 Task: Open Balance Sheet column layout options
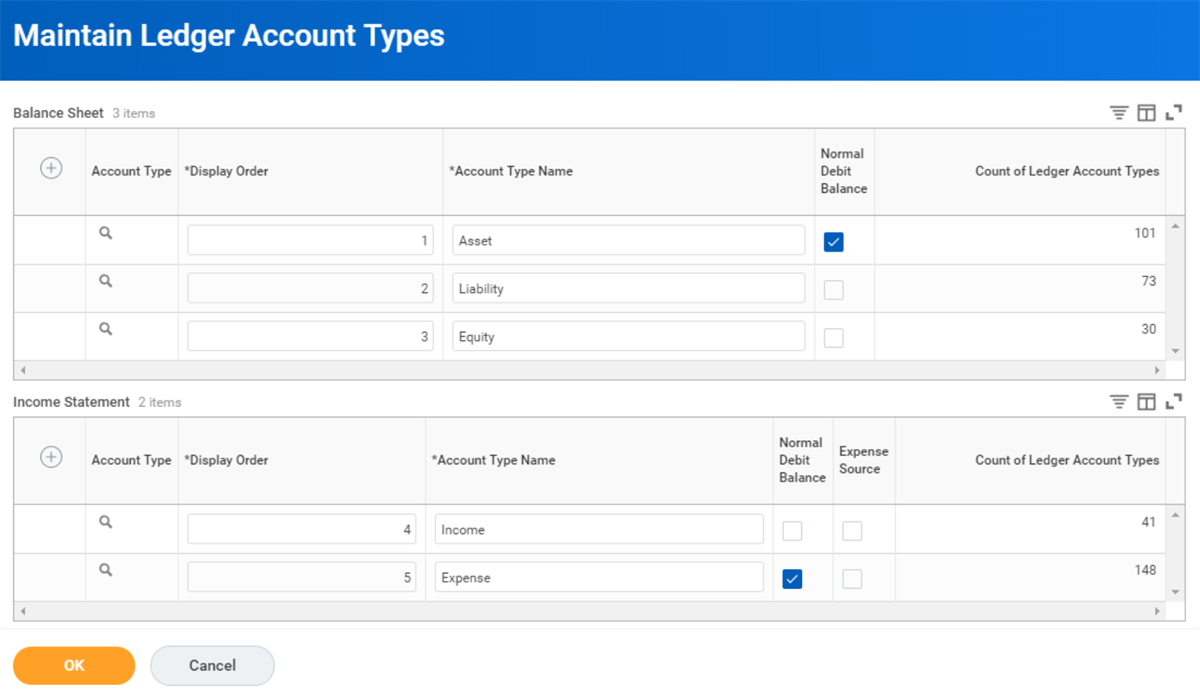[1146, 113]
